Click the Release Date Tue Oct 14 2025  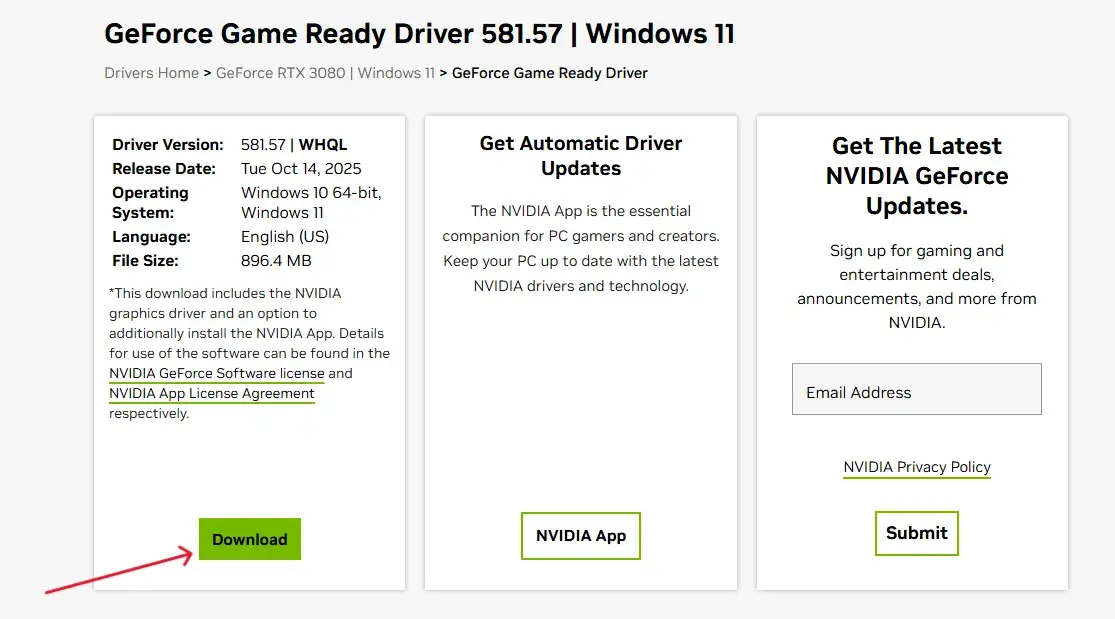pos(302,168)
